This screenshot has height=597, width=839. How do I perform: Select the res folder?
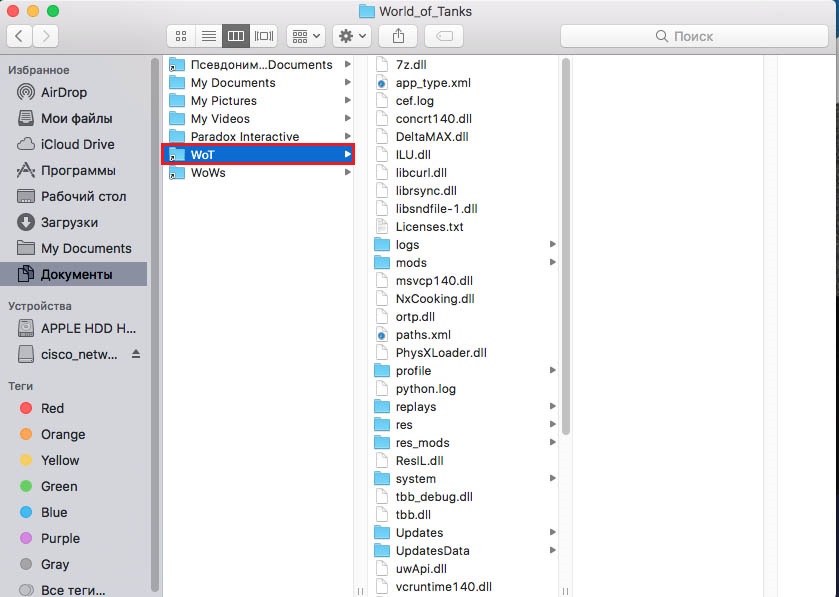pos(464,425)
